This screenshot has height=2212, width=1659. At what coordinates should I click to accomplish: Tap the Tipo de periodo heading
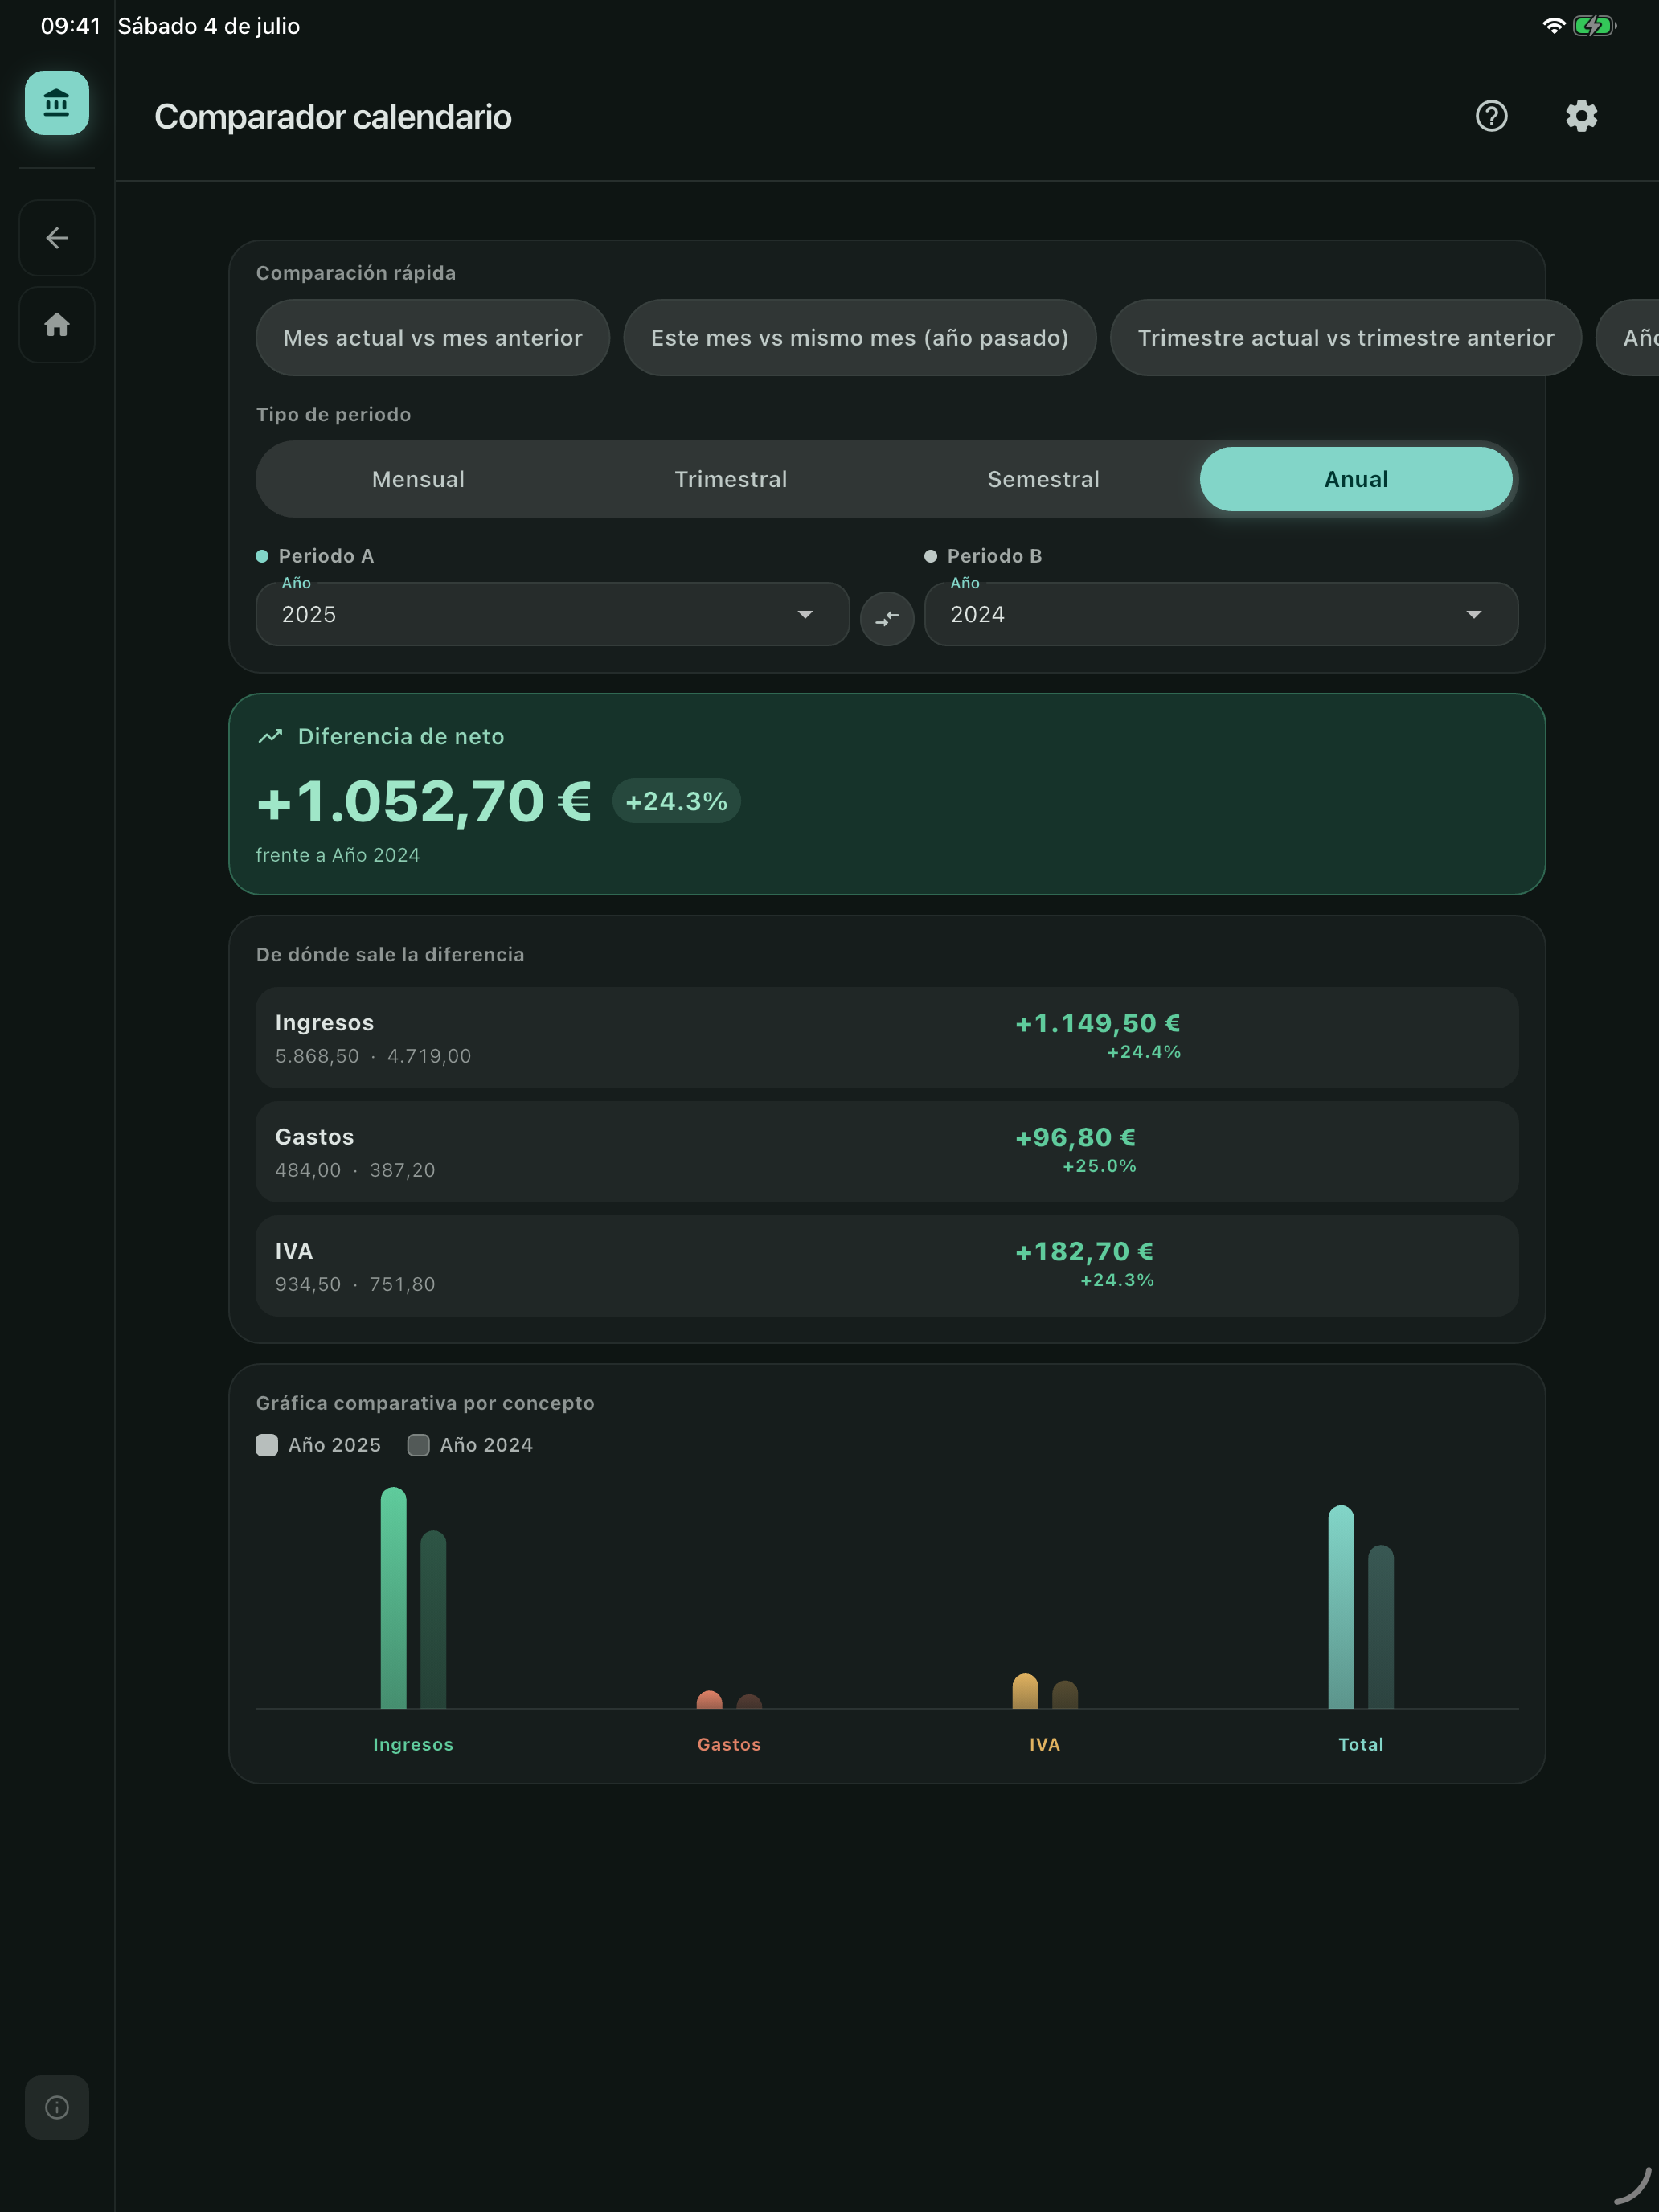[333, 414]
